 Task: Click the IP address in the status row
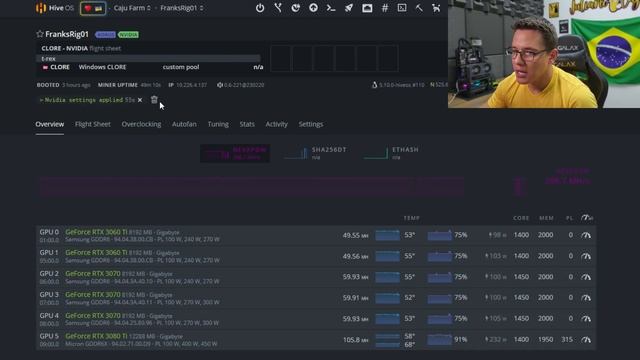(191, 85)
